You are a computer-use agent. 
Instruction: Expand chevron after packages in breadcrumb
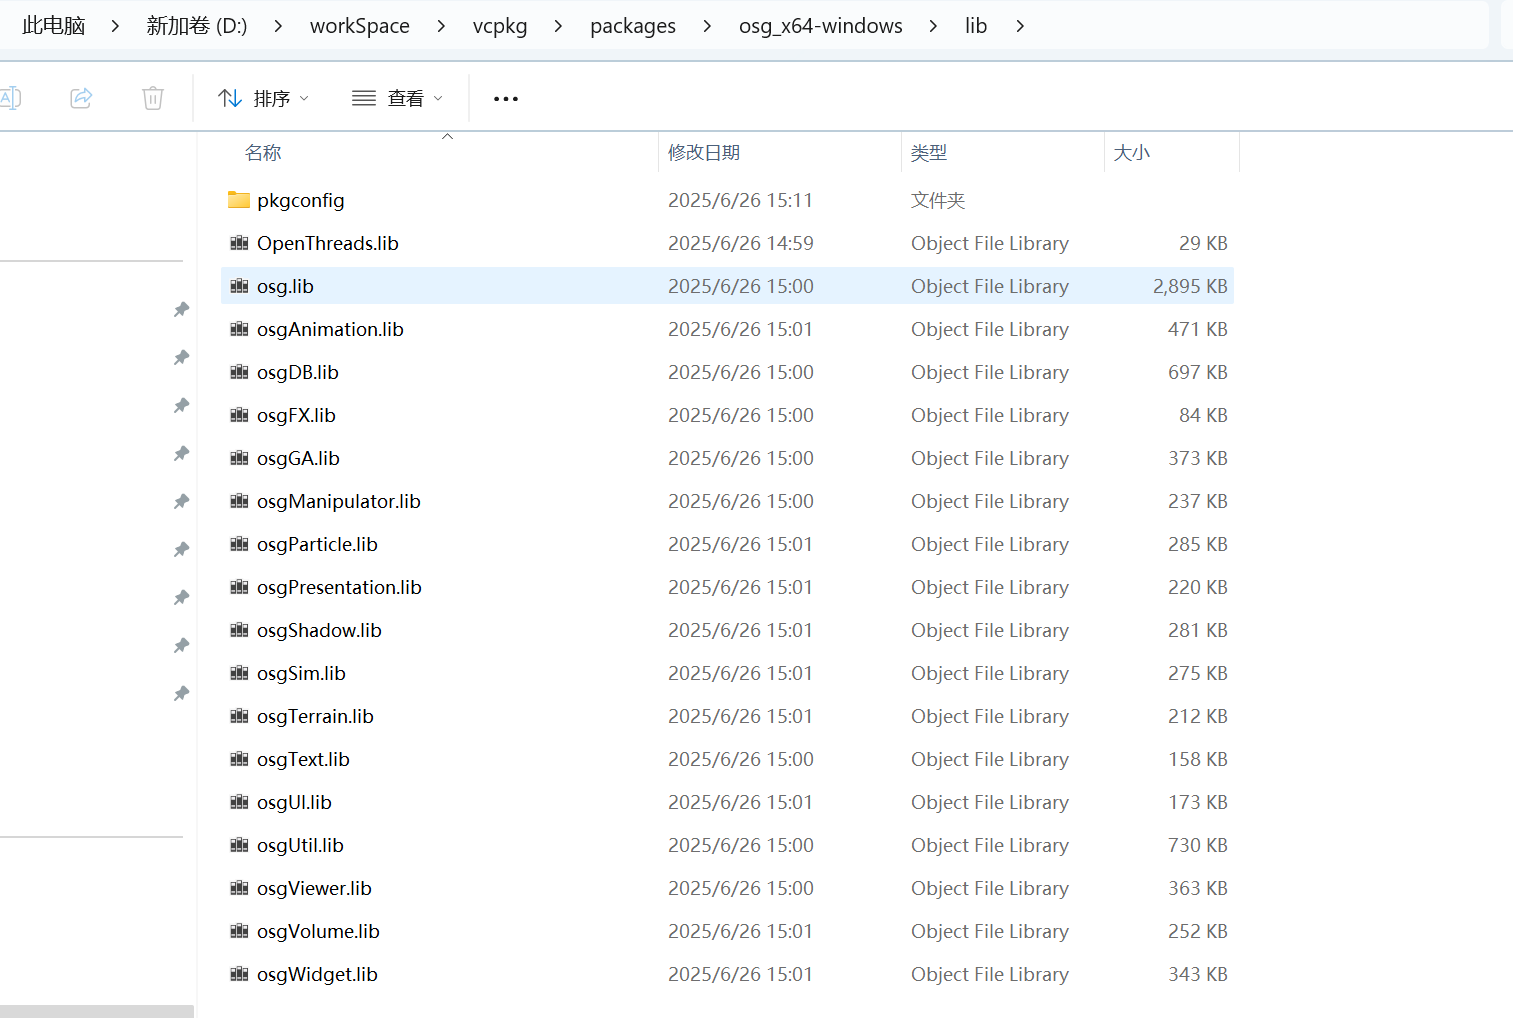(x=707, y=26)
